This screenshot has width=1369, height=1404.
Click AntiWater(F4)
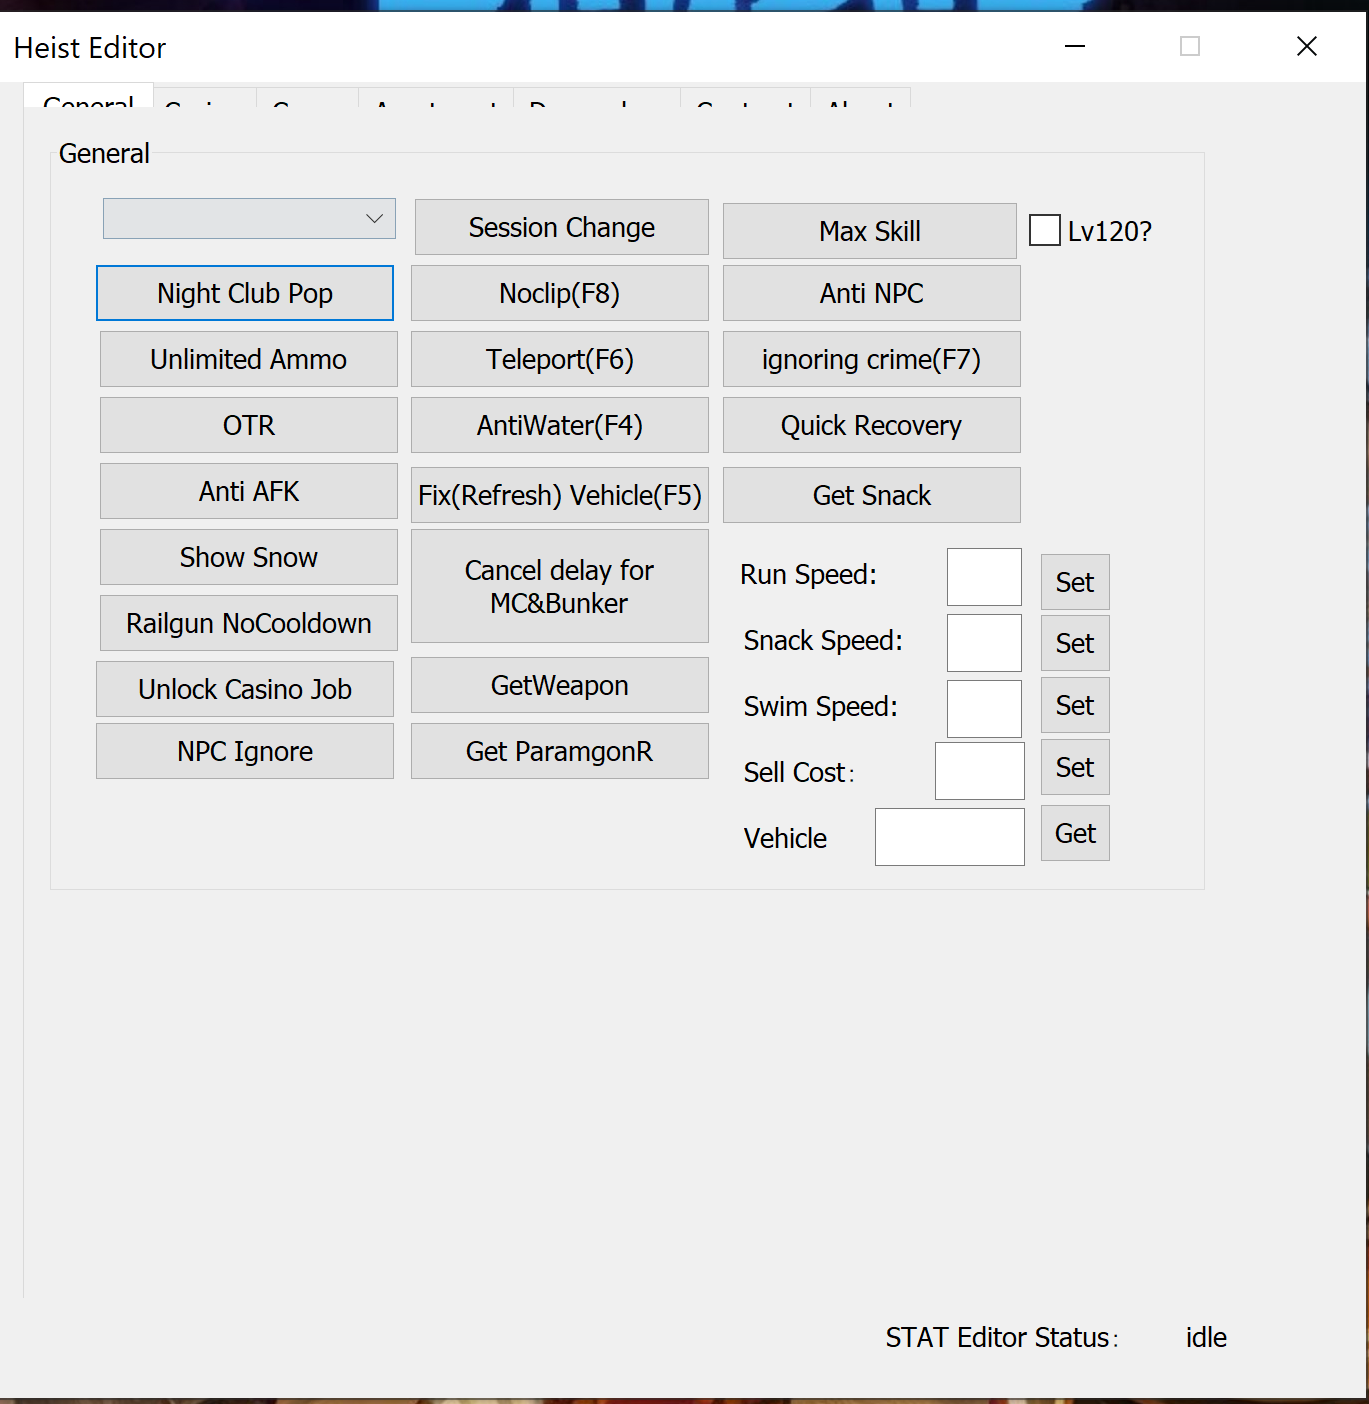[560, 425]
